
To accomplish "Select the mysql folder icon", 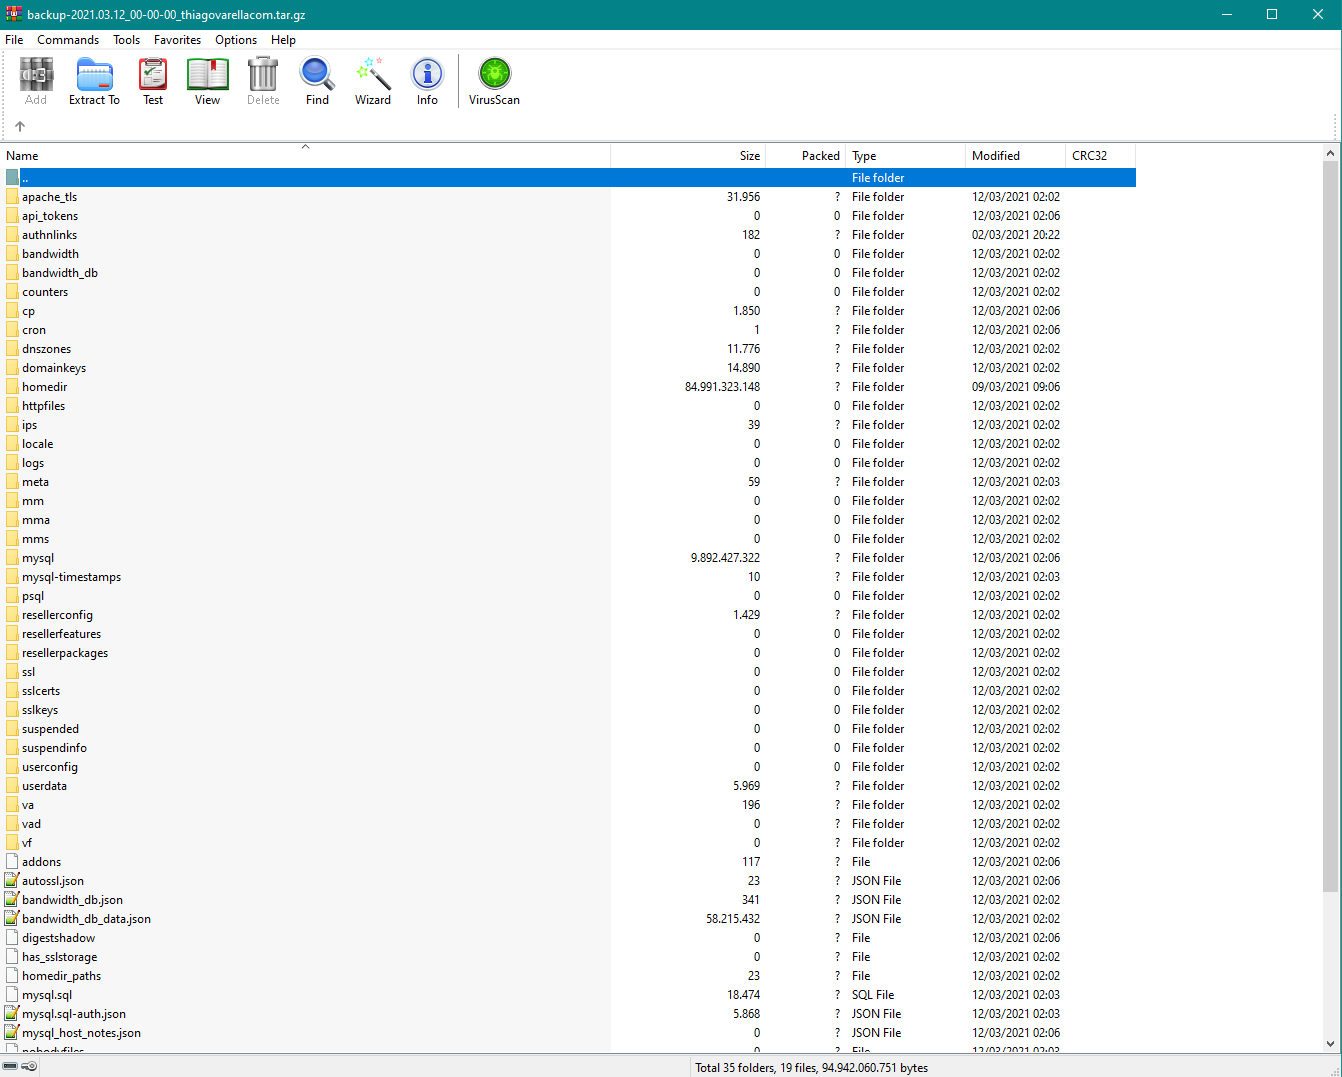I will tap(12, 558).
